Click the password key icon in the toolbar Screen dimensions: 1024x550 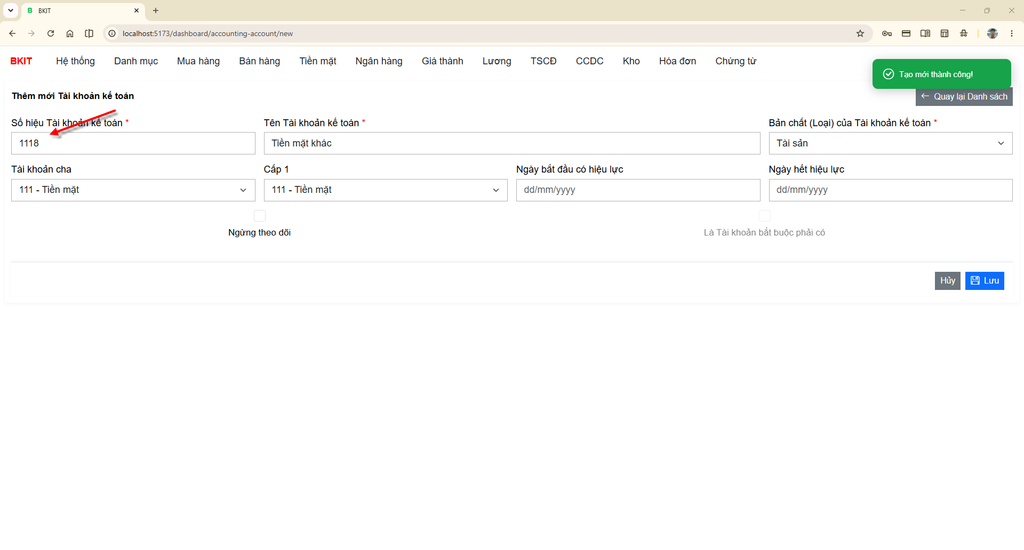(x=886, y=33)
